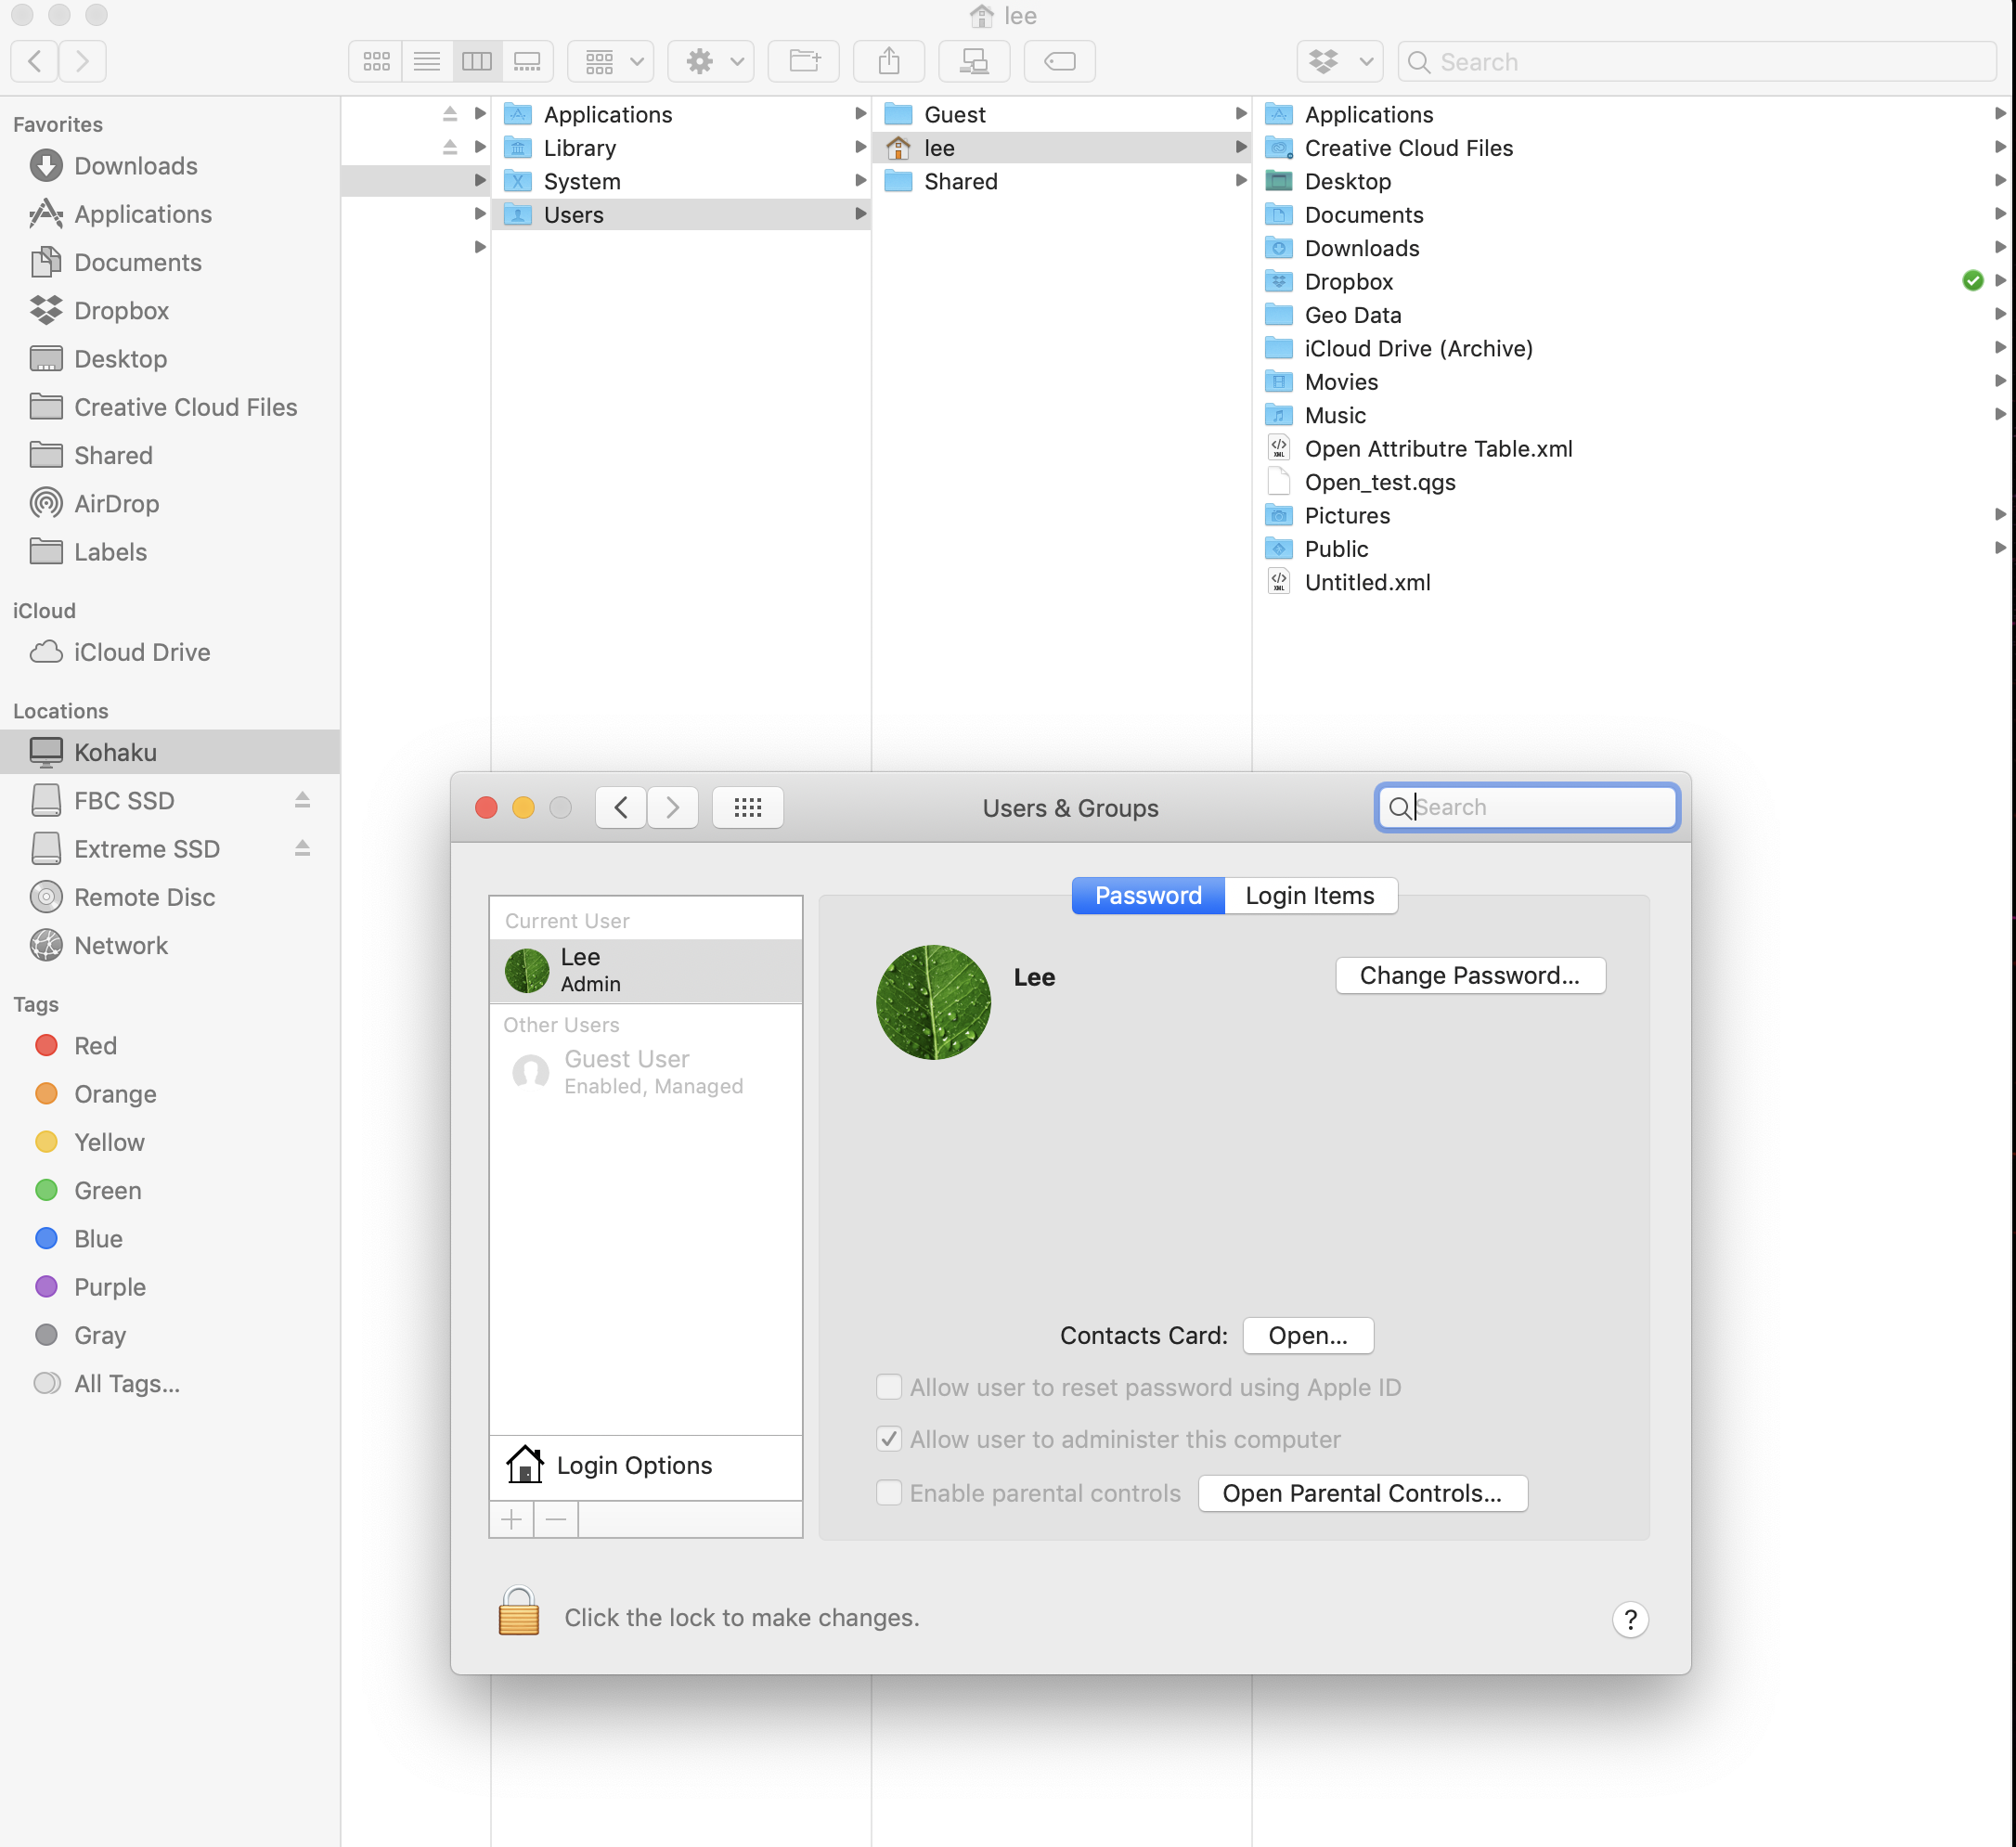
Task: Click Show All grid icon in Users & Groups
Action: coord(747,807)
